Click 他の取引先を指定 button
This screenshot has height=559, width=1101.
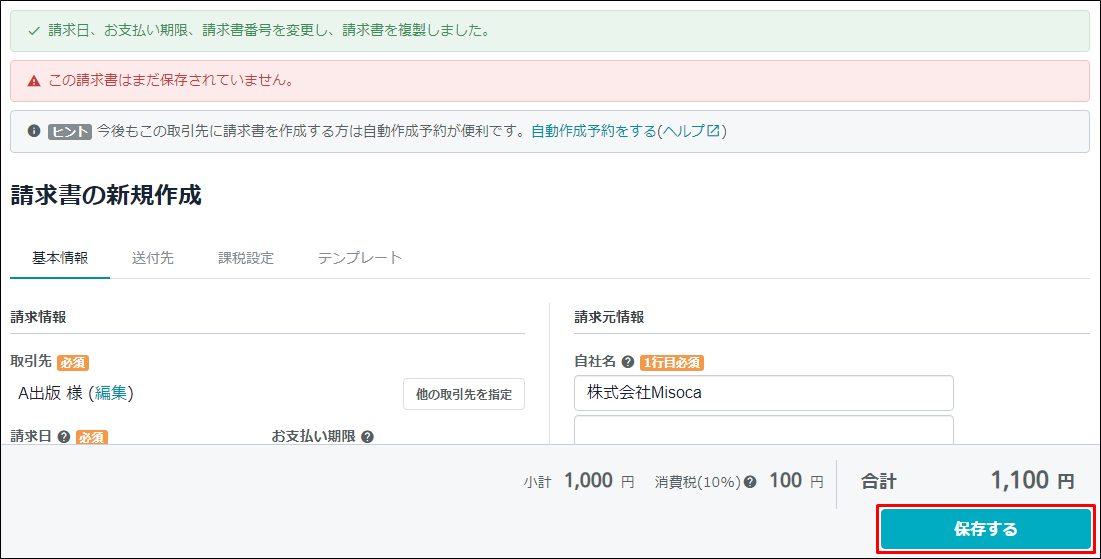pos(463,394)
